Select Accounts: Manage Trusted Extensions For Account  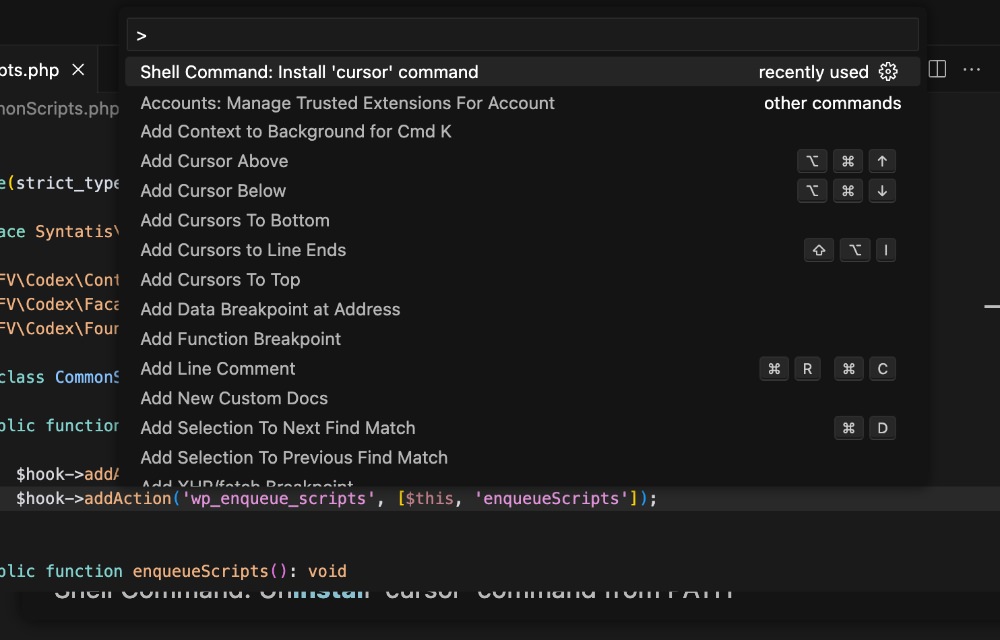tap(522, 103)
